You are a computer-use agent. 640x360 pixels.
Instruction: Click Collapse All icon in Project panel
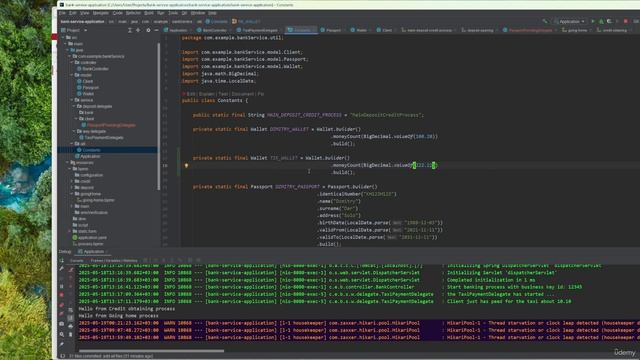[129, 30]
